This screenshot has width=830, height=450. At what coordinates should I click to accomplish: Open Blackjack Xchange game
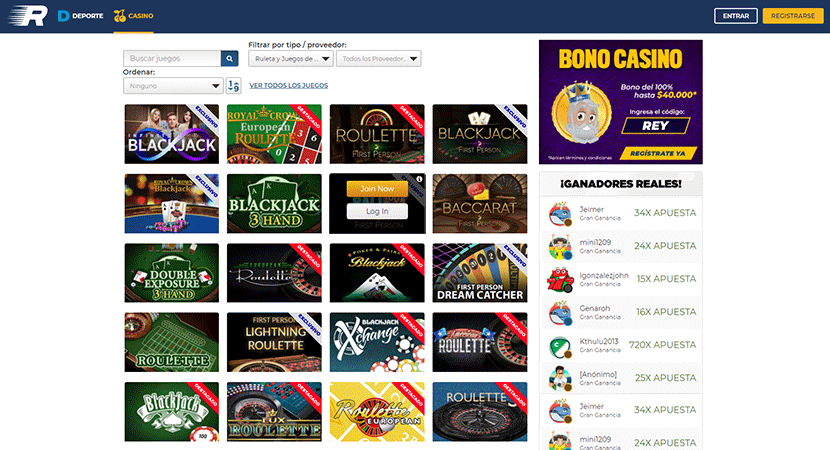pyautogui.click(x=377, y=342)
